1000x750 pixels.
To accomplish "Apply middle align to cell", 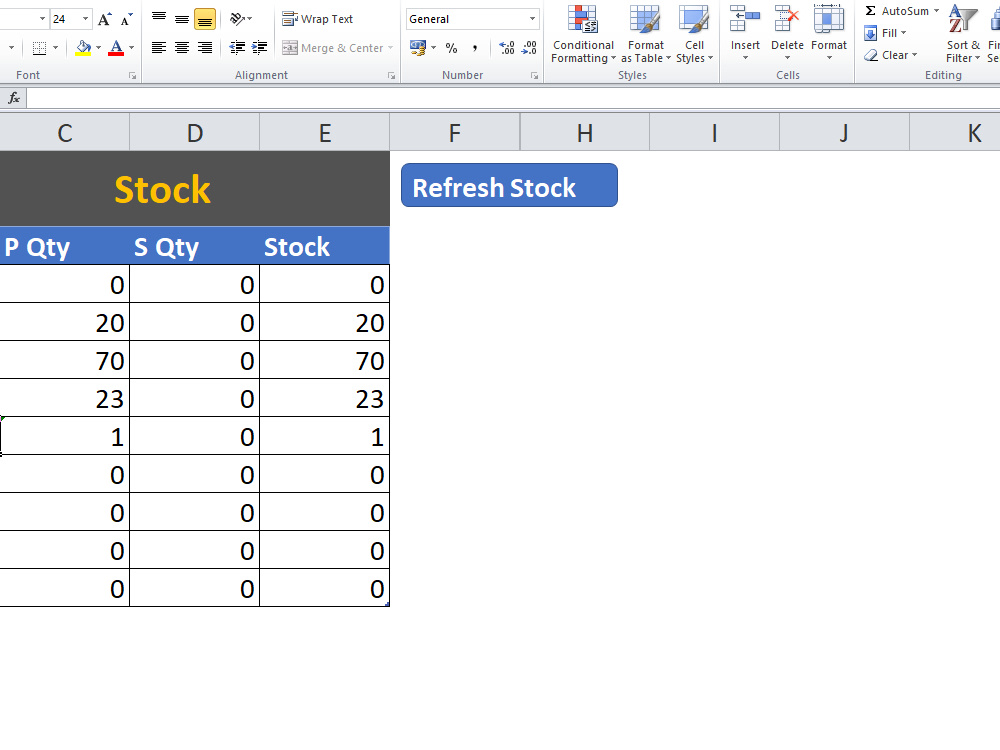I will click(182, 19).
